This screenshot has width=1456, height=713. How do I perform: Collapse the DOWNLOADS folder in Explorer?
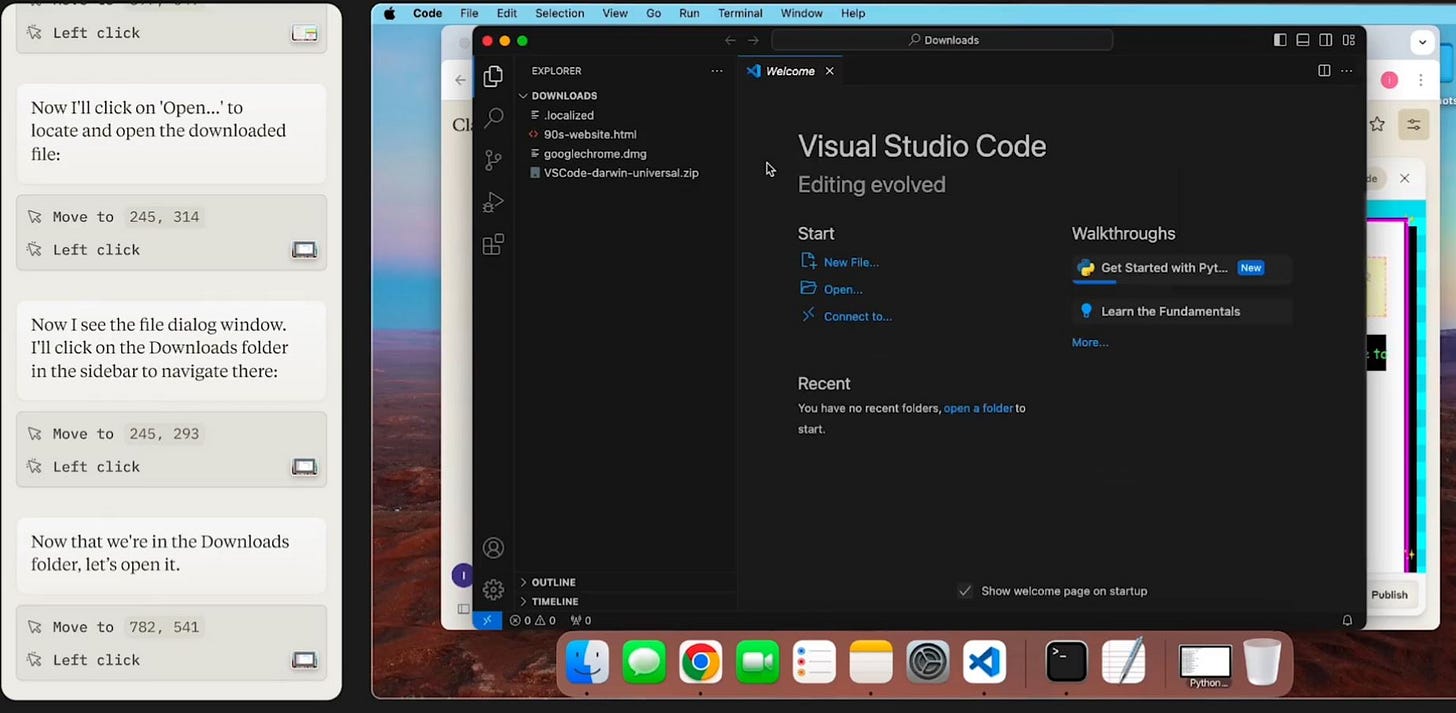[523, 95]
